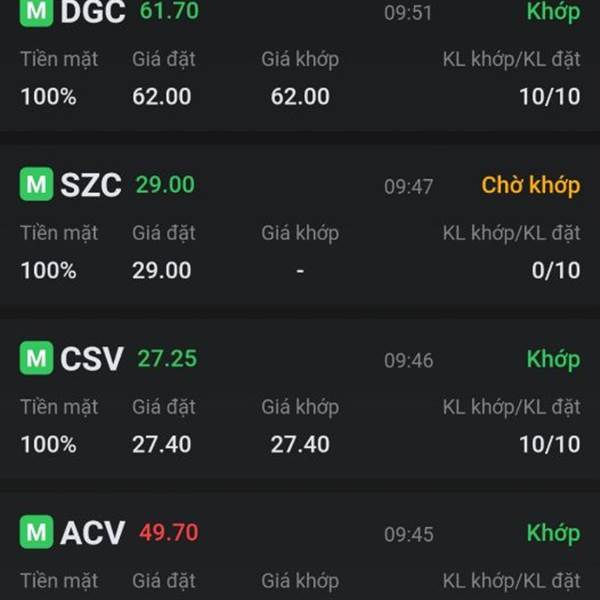
Task: Open the SZC stock symbol
Action: point(91,185)
